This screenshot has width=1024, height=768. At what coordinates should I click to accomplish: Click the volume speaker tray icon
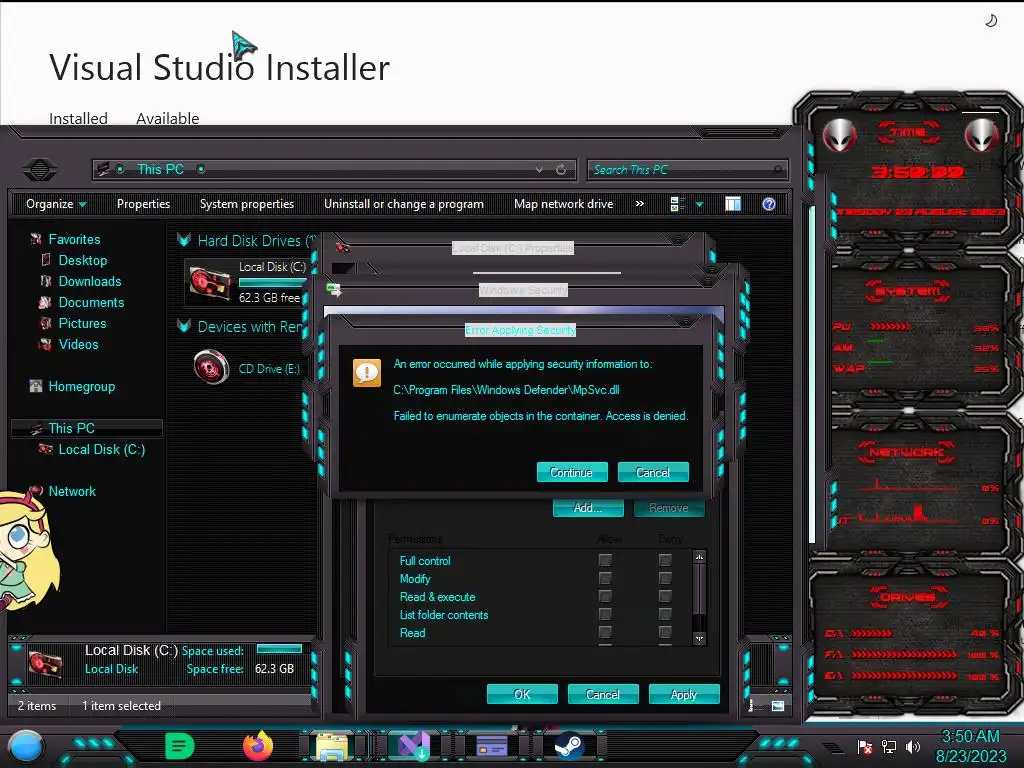click(x=913, y=747)
